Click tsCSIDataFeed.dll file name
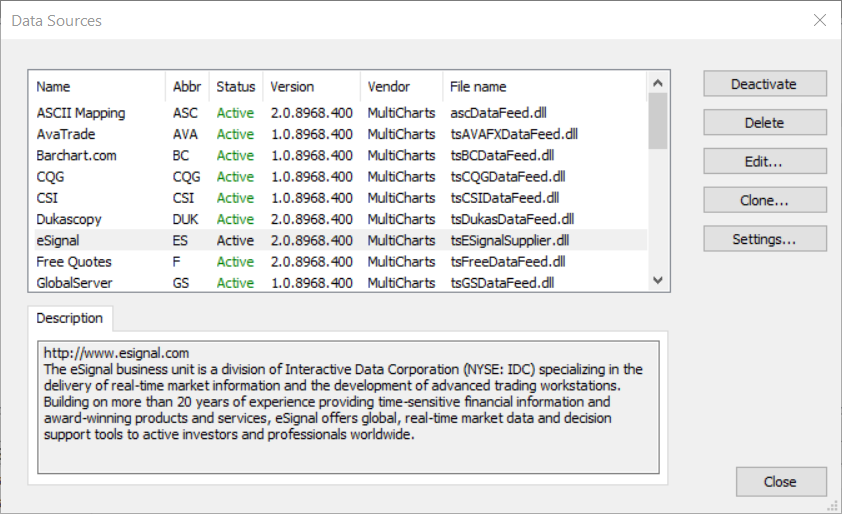The width and height of the screenshot is (842, 514). pos(505,198)
